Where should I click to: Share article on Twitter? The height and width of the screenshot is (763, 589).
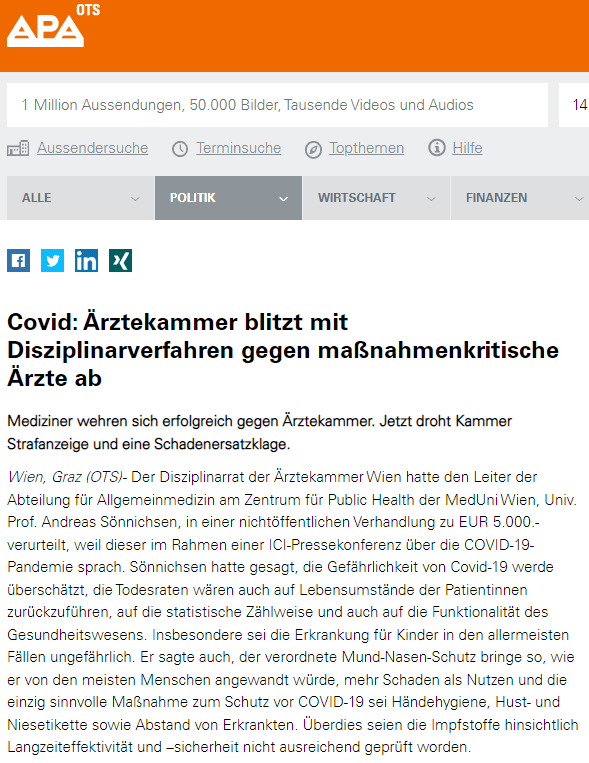pos(53,260)
